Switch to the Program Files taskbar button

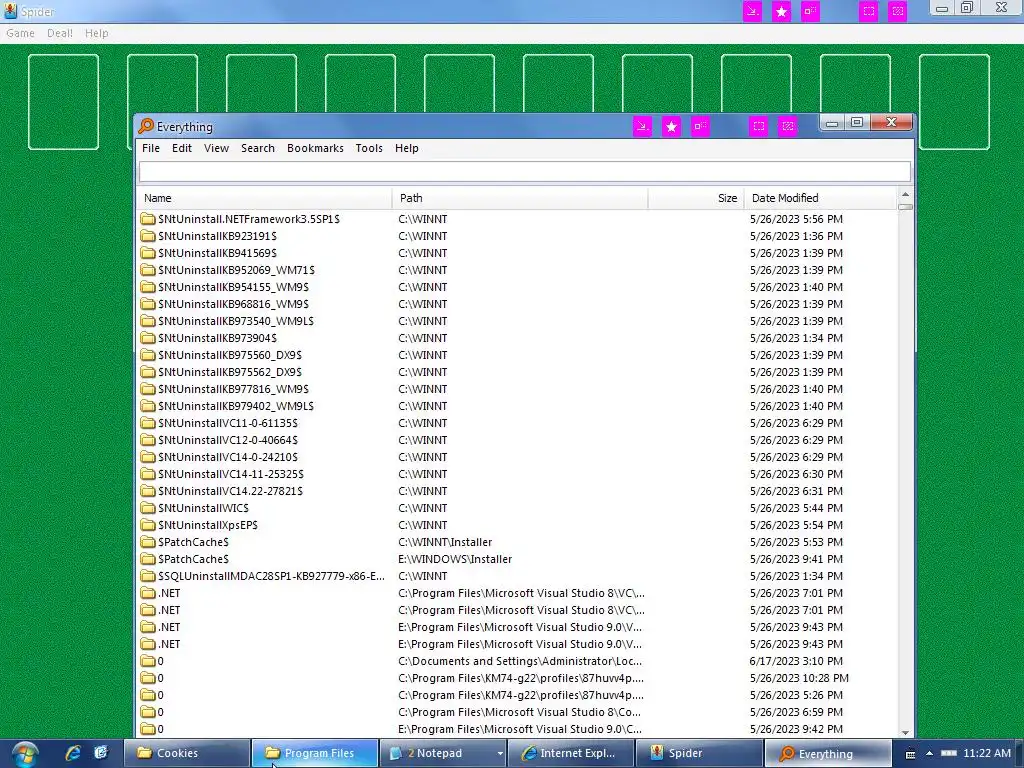click(x=315, y=754)
